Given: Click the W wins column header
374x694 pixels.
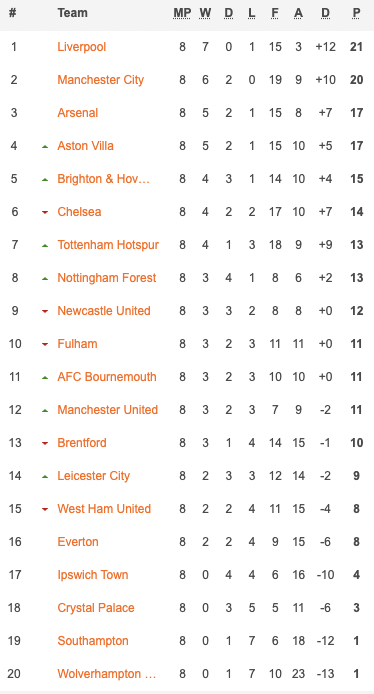Looking at the screenshot, I should (x=205, y=13).
